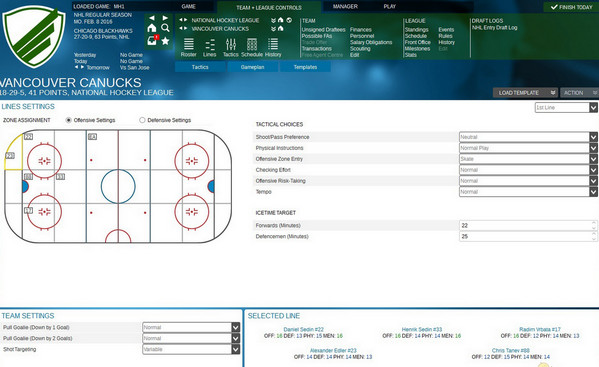Click the green shield team logo
The height and width of the screenshot is (367, 599).
34,36
